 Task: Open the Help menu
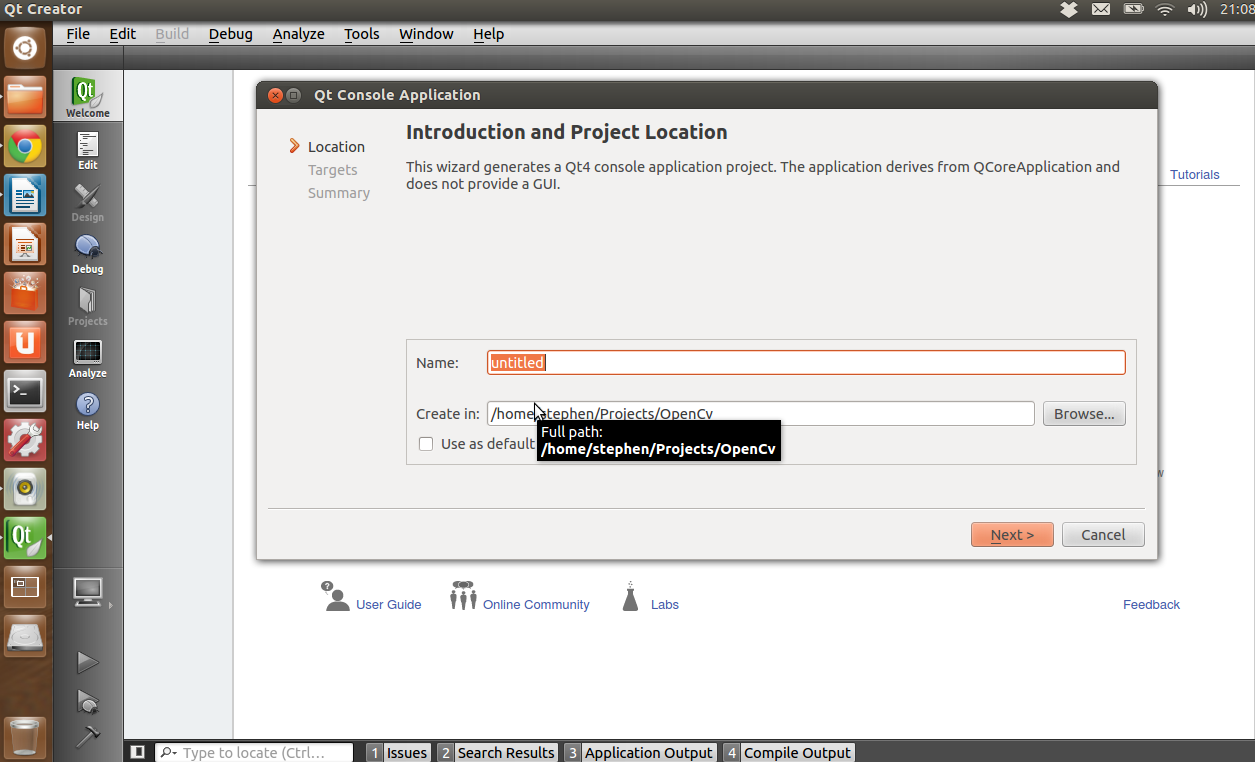[x=489, y=34]
